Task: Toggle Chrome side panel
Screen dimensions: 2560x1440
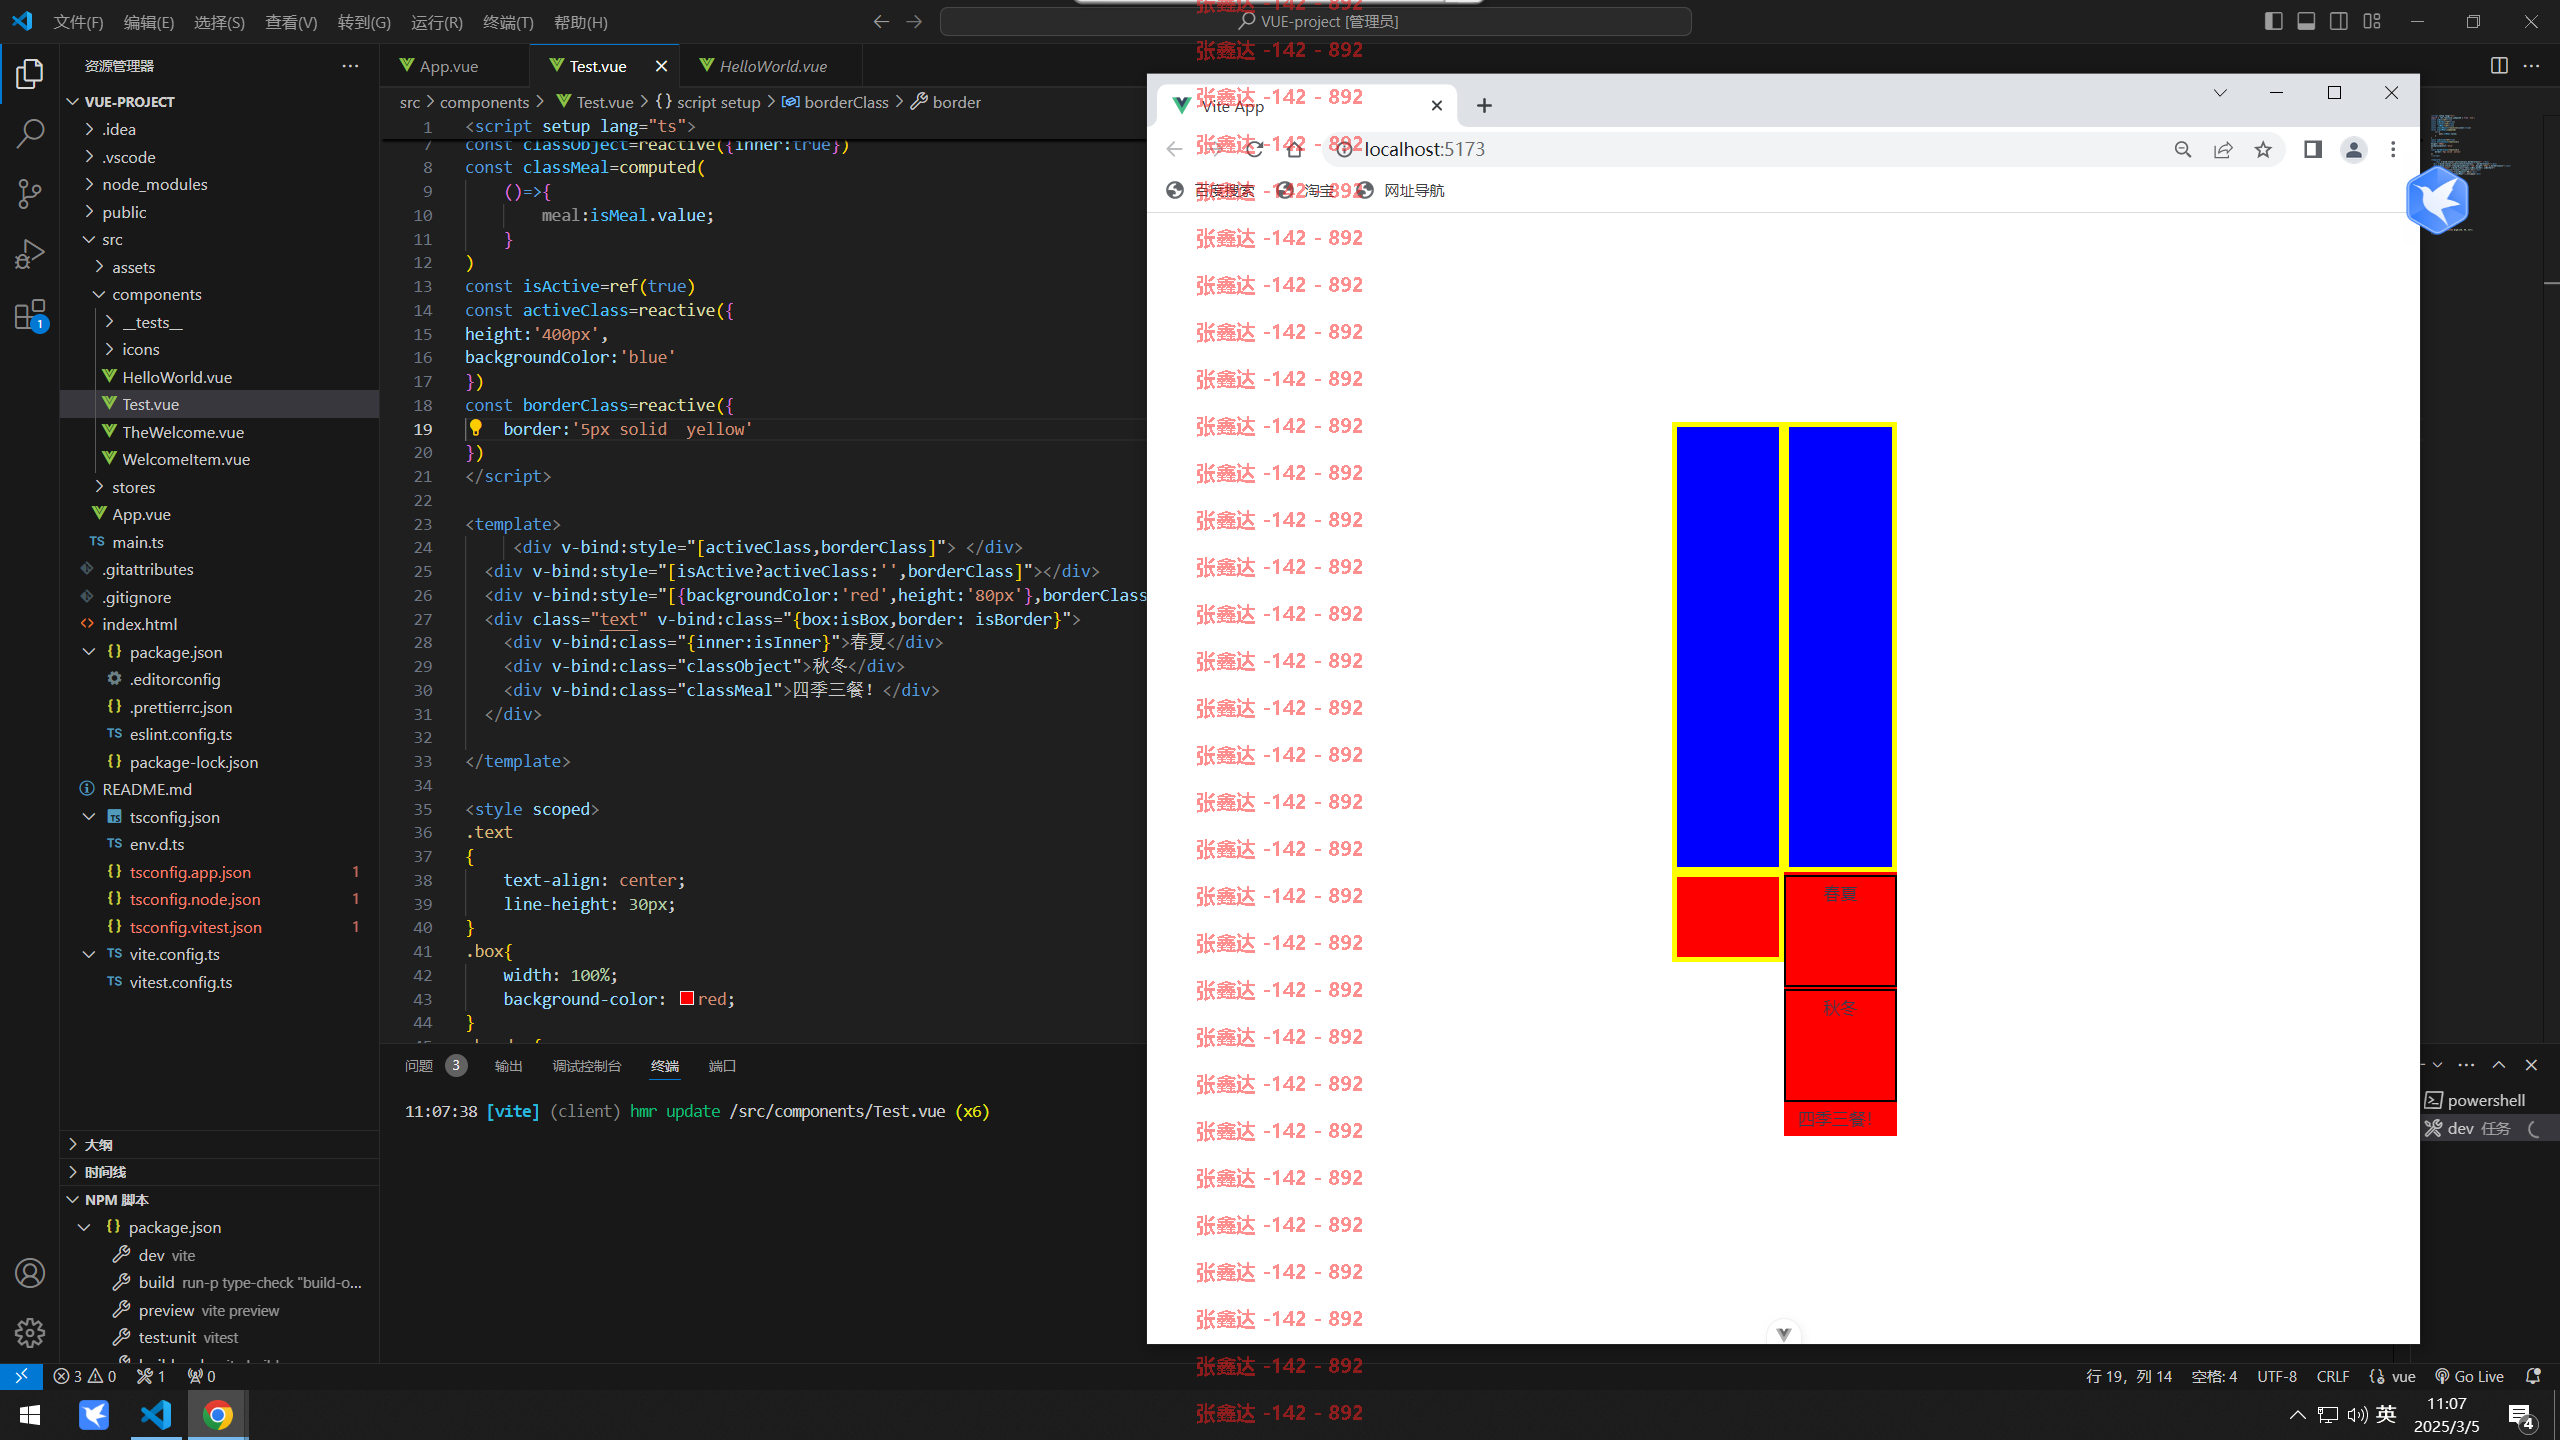Action: pos(2312,149)
